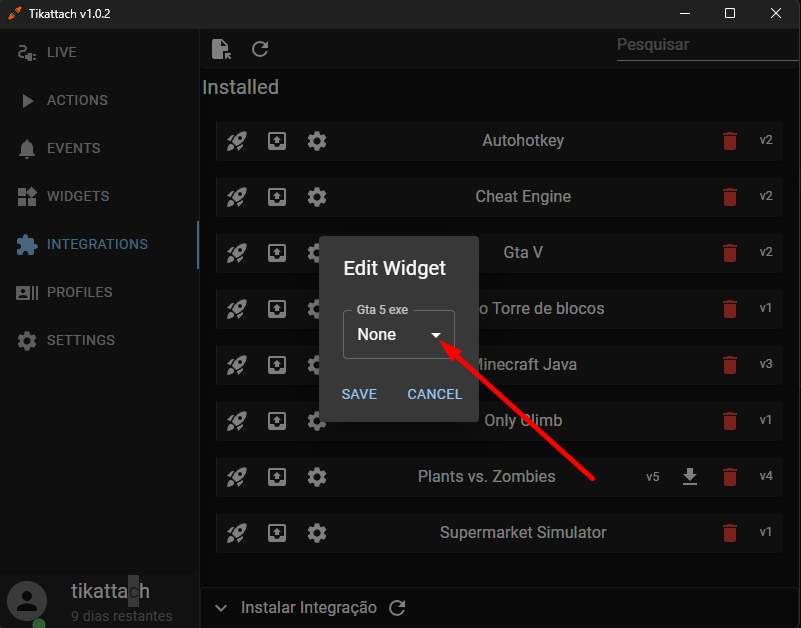This screenshot has width=801, height=628.
Task: Click the tikattach user avatar
Action: pyautogui.click(x=27, y=601)
